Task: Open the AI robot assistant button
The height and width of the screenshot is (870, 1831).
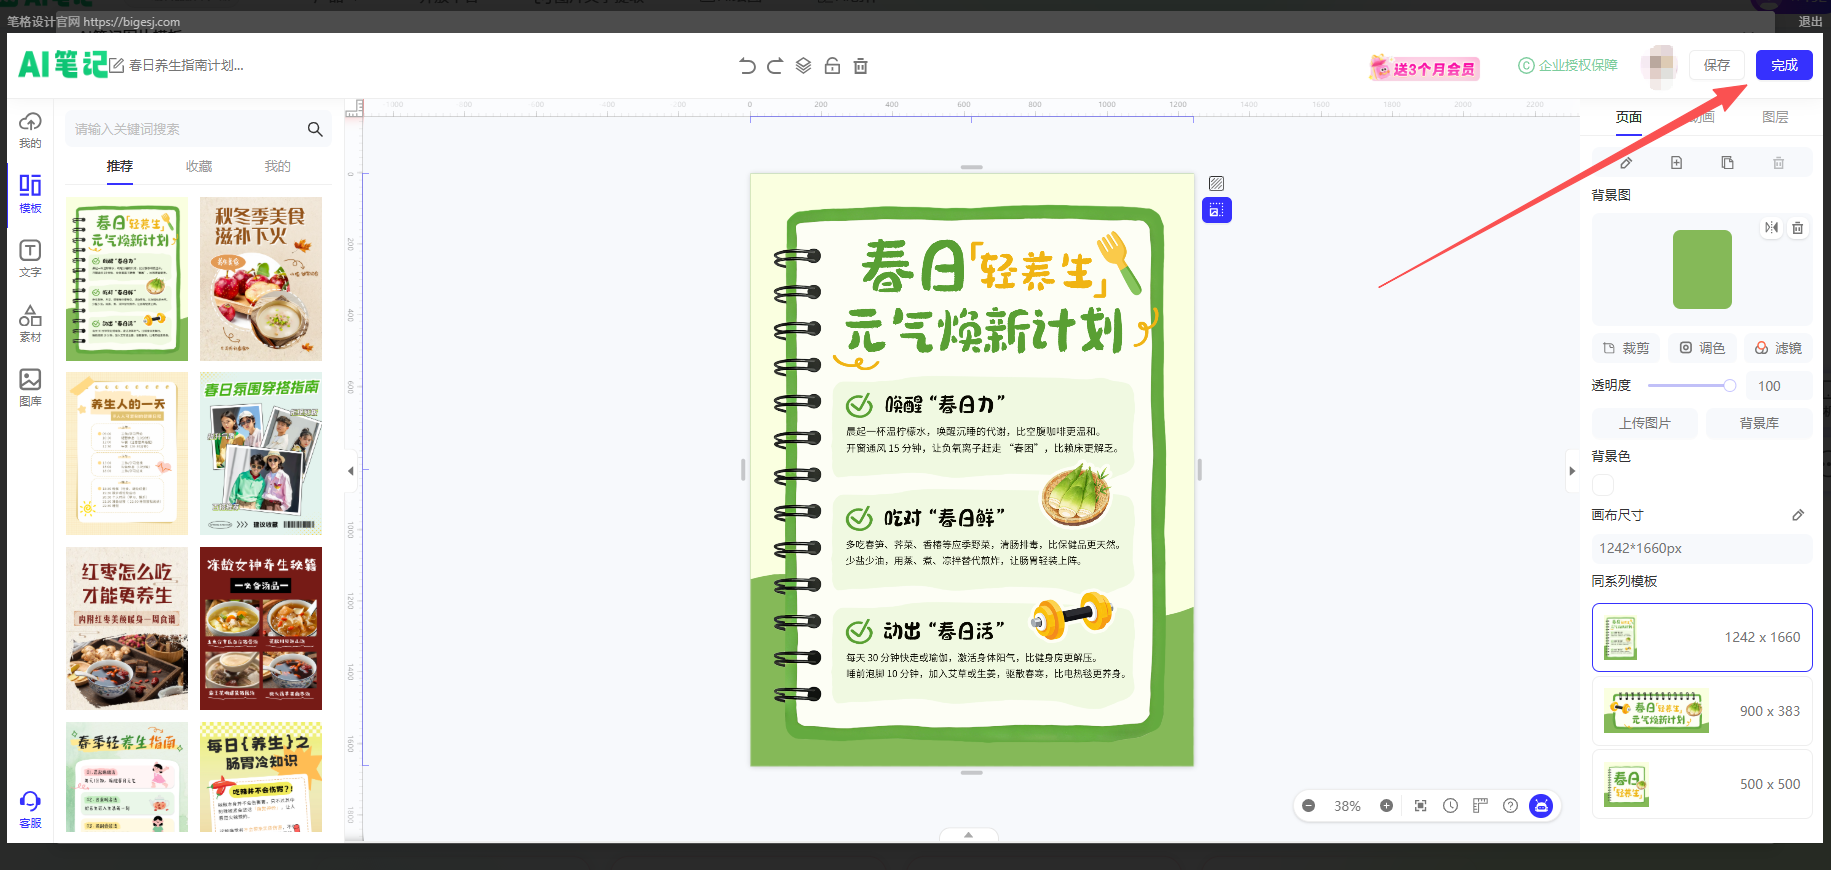Action: pos(1541,806)
